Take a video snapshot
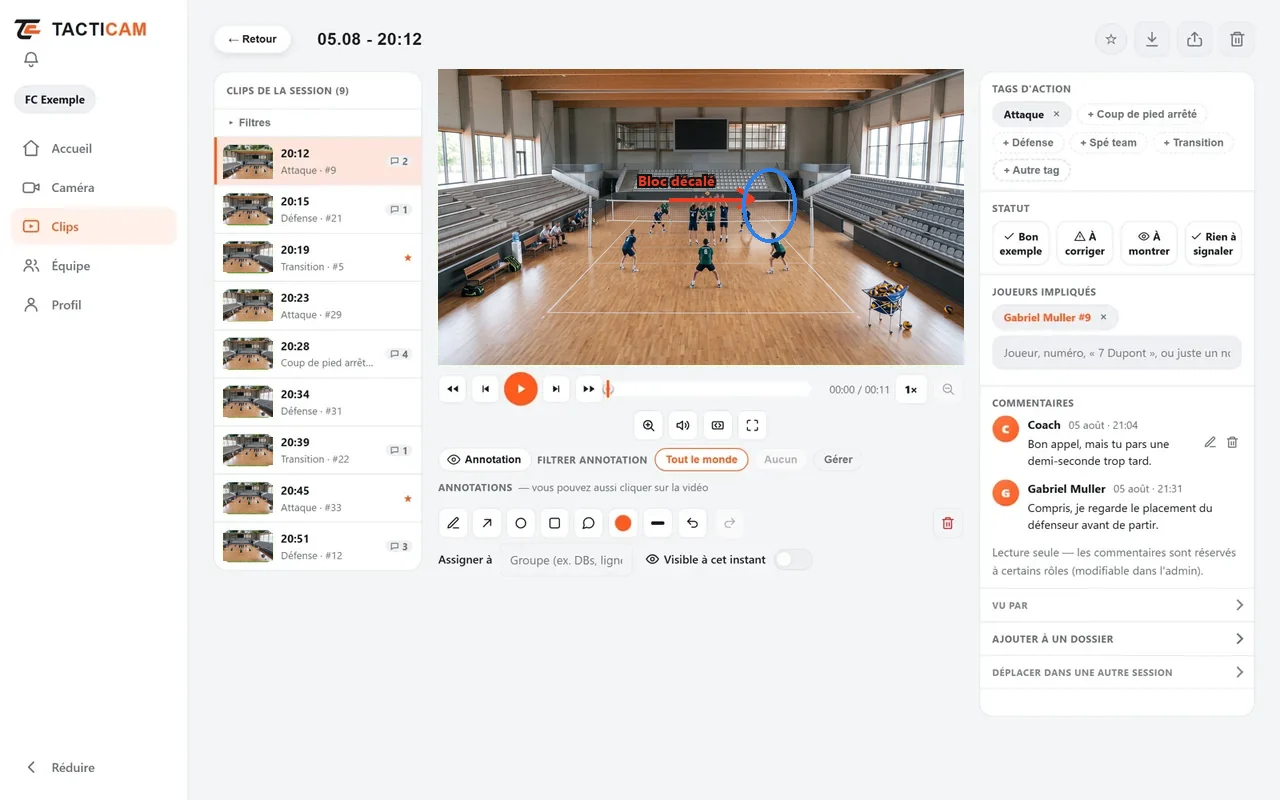 pyautogui.click(x=718, y=425)
